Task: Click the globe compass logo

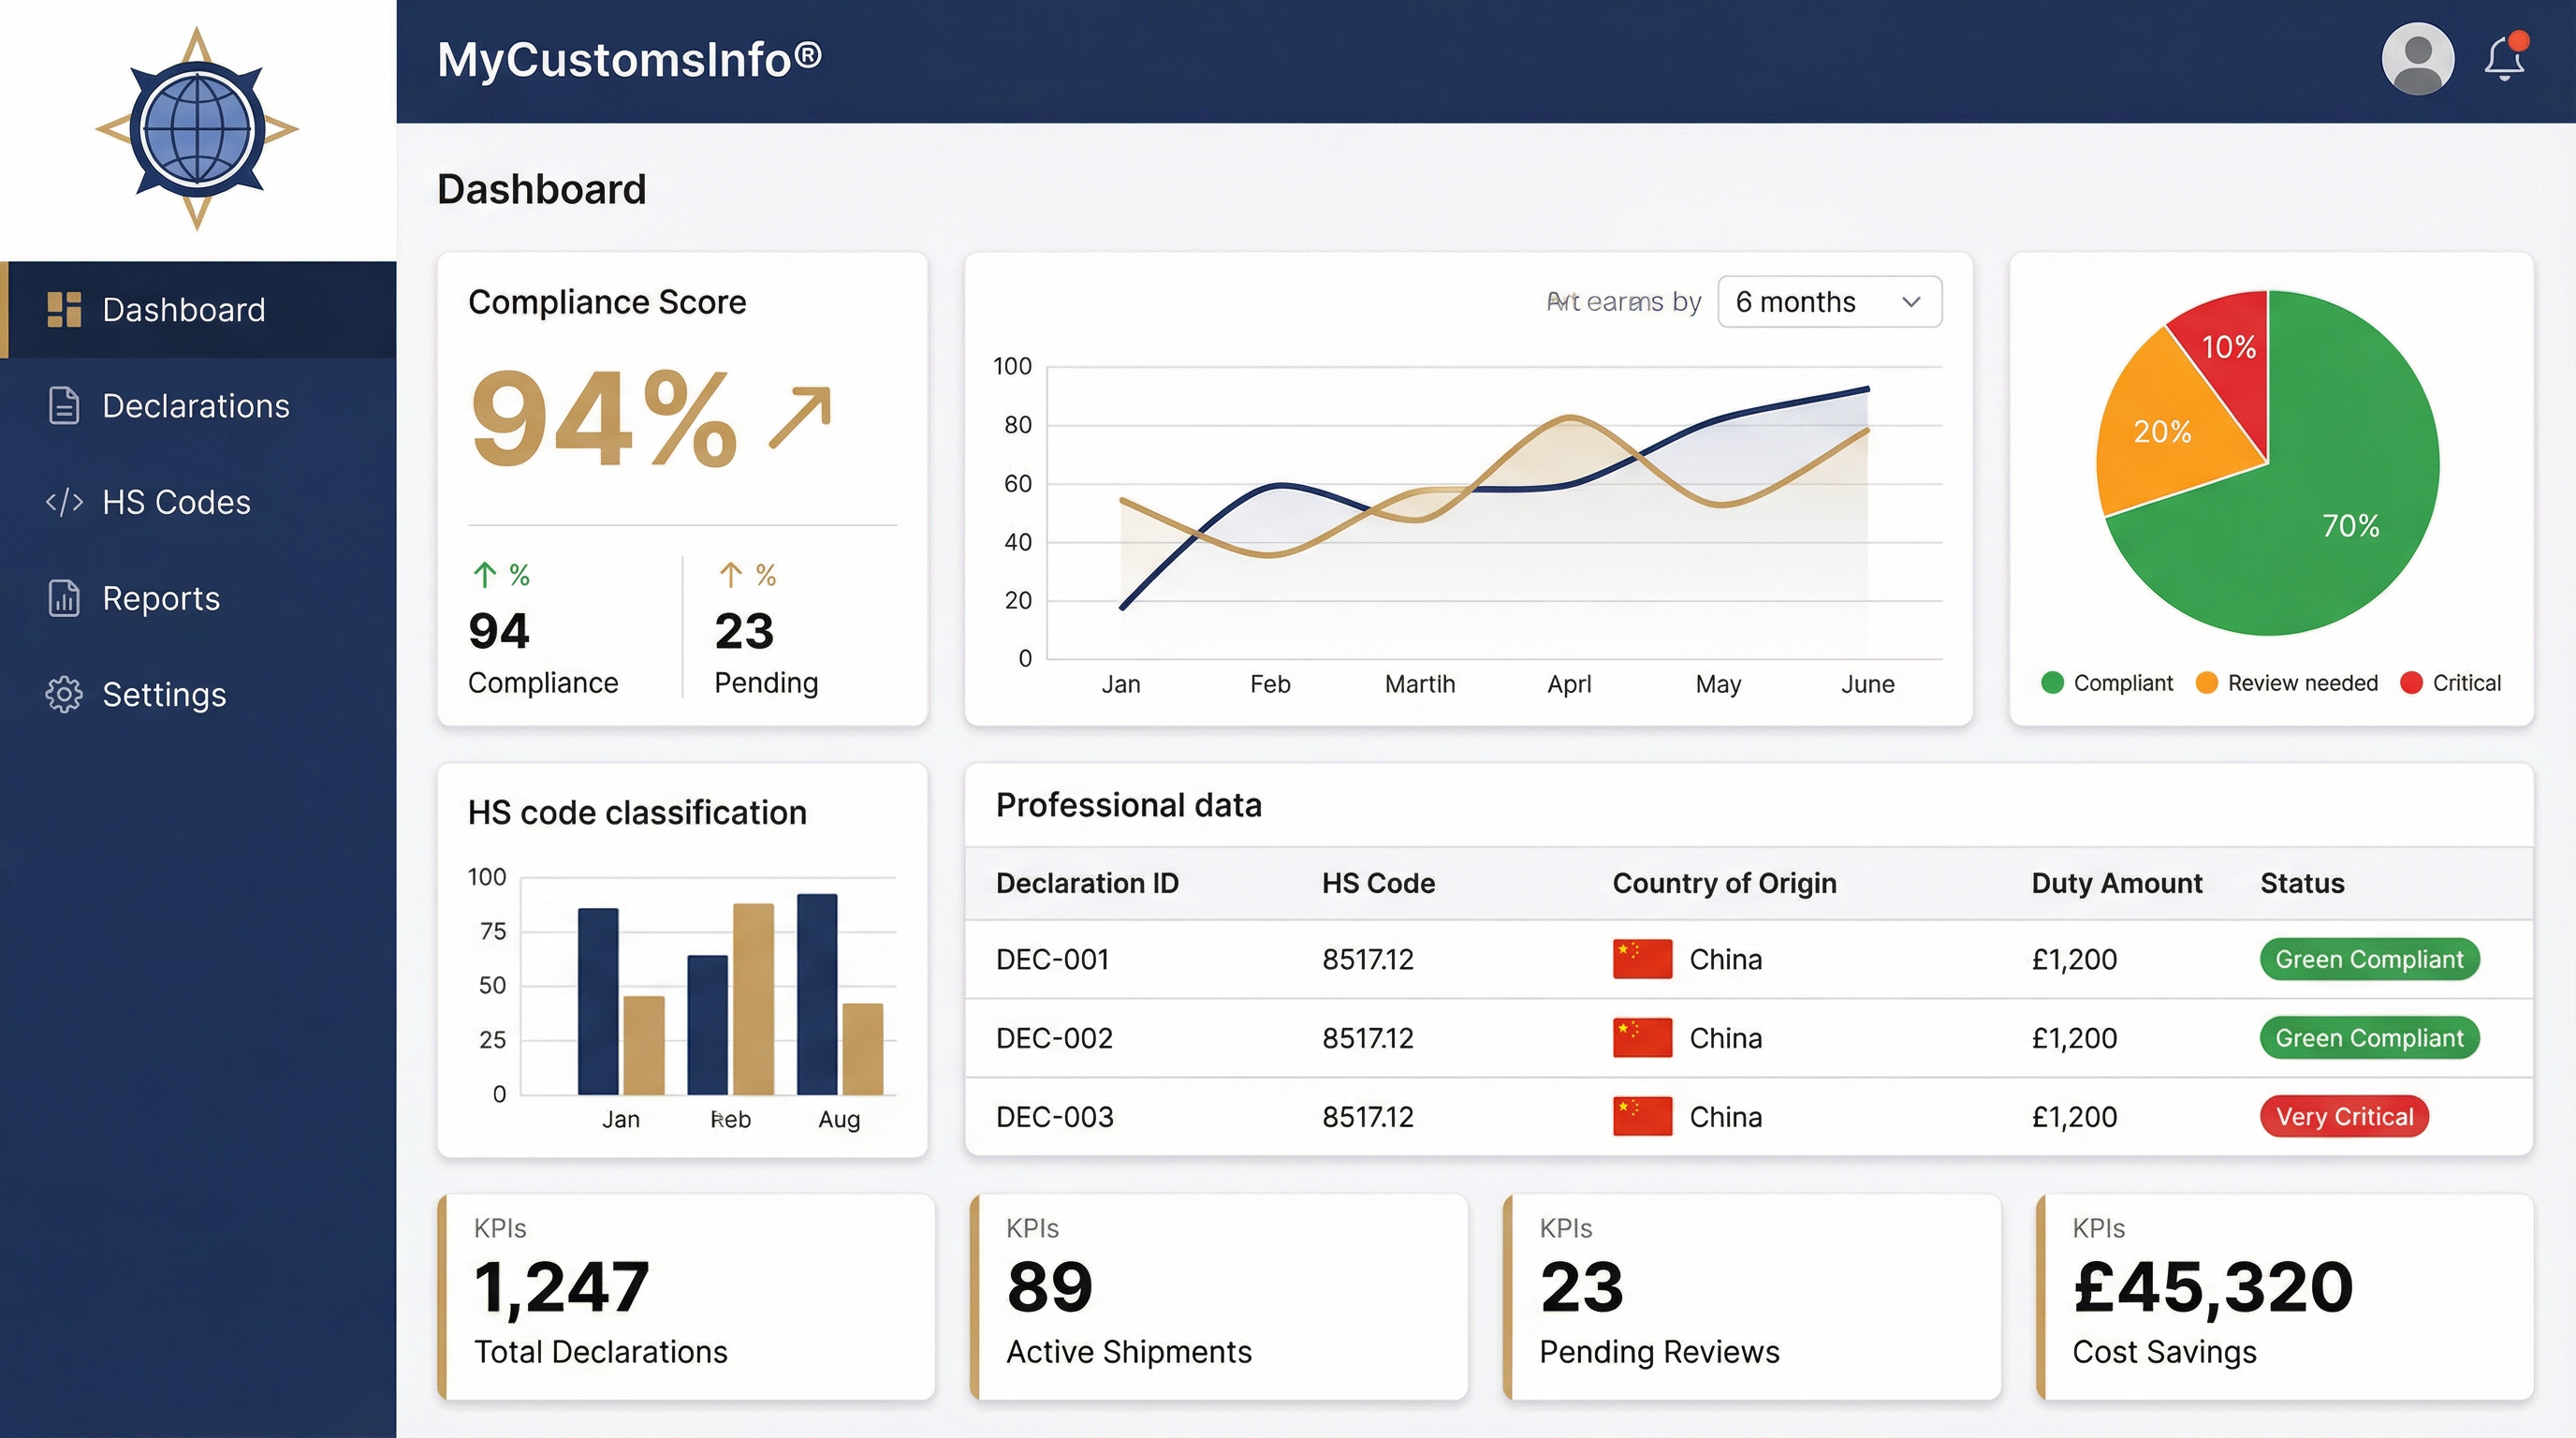Action: pyautogui.click(x=197, y=129)
